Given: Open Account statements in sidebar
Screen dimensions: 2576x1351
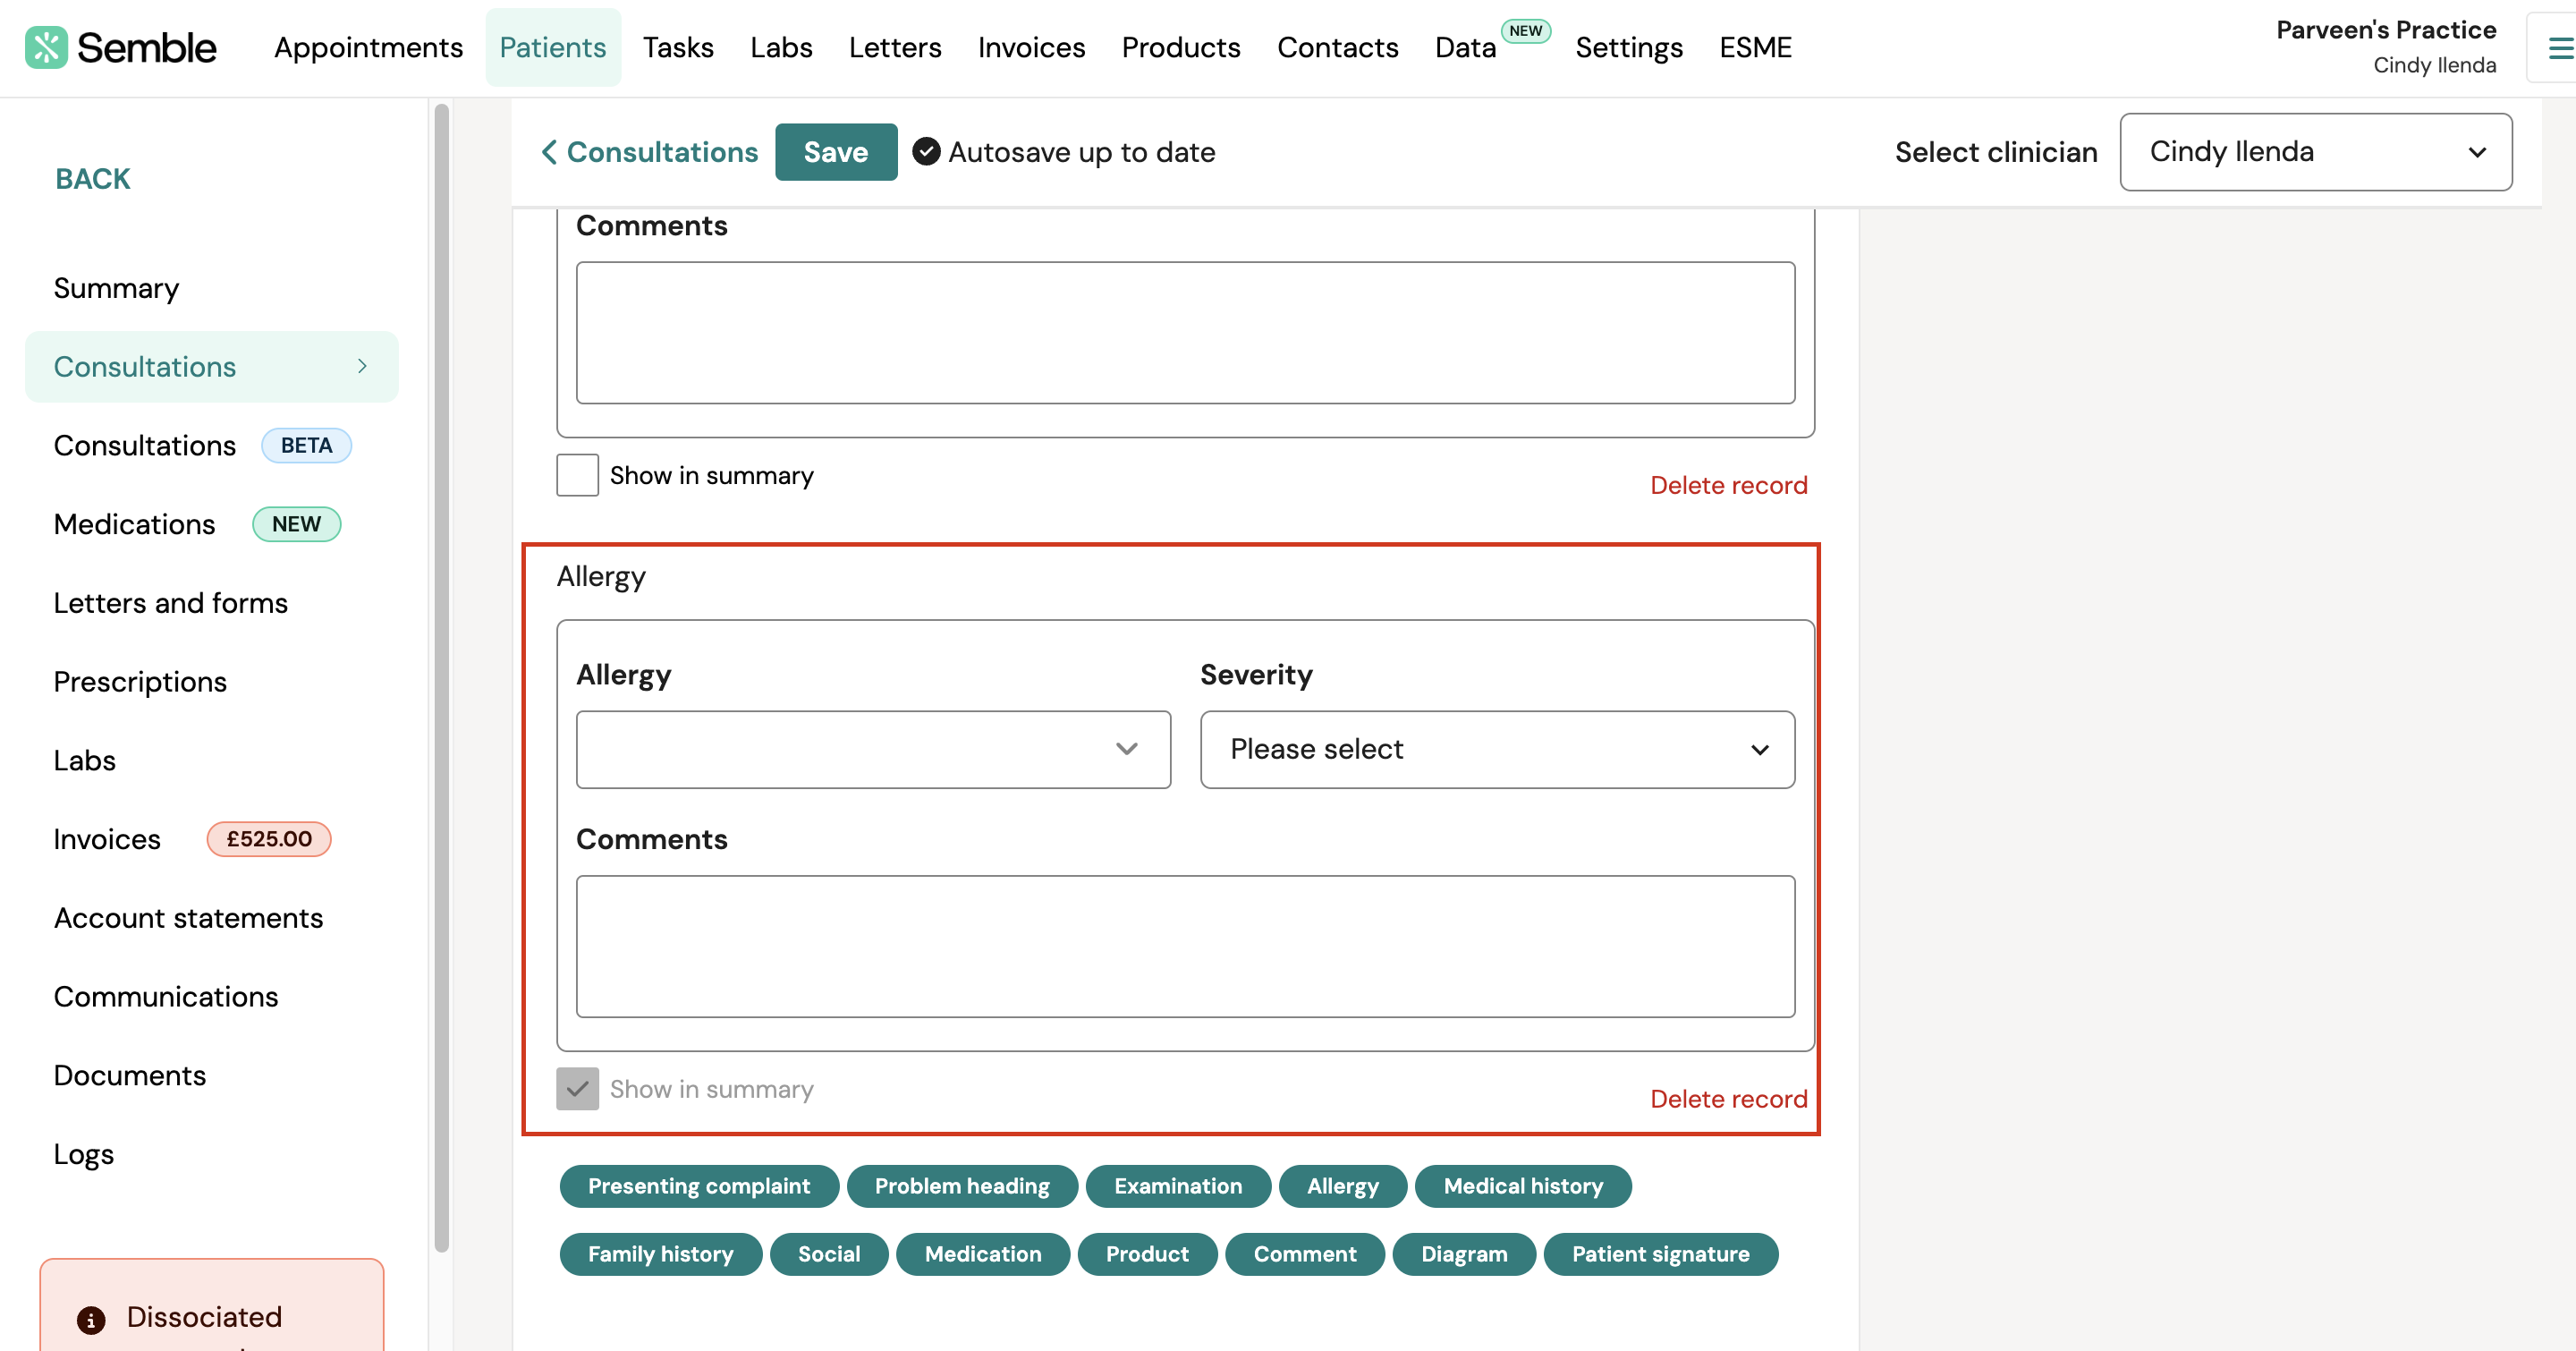Looking at the screenshot, I should click(188, 918).
